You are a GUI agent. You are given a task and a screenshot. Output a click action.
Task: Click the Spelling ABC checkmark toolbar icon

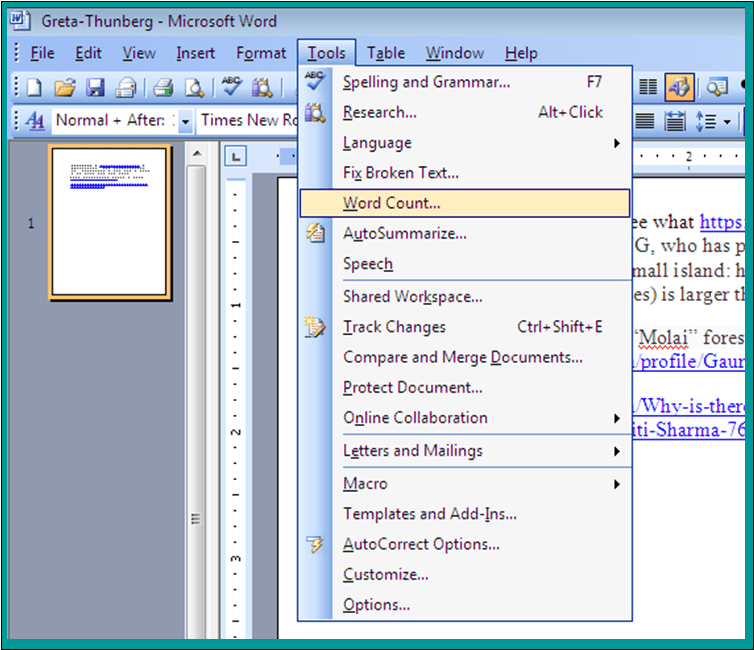pos(232,87)
